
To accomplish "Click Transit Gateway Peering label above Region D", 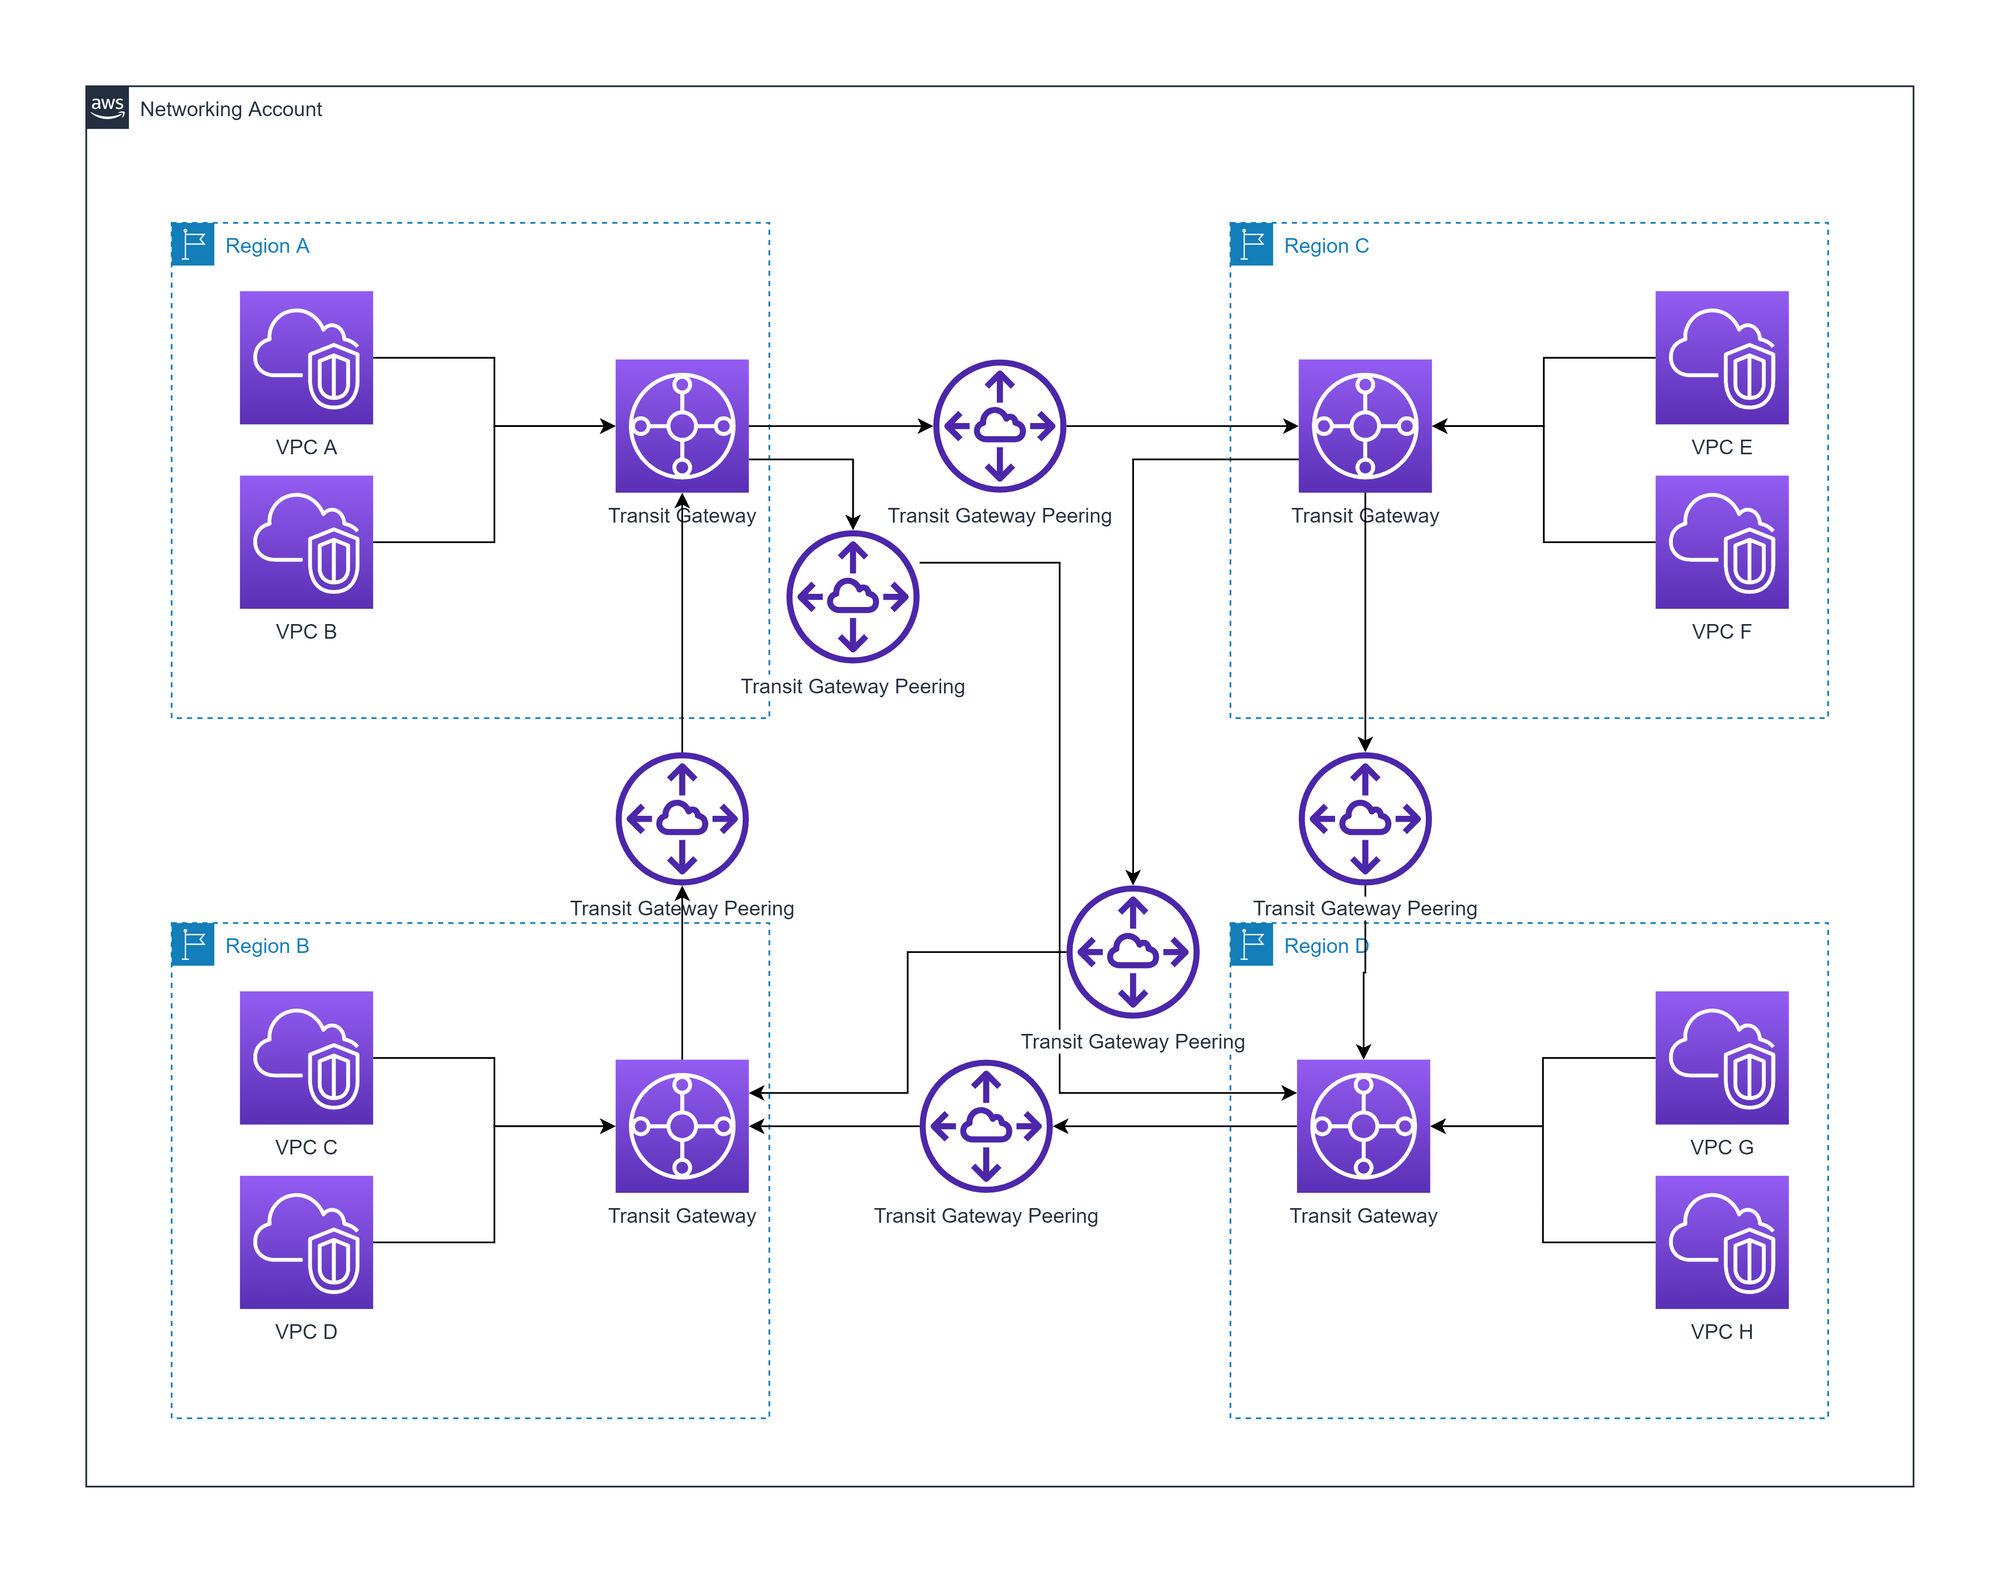I will [x=1365, y=908].
